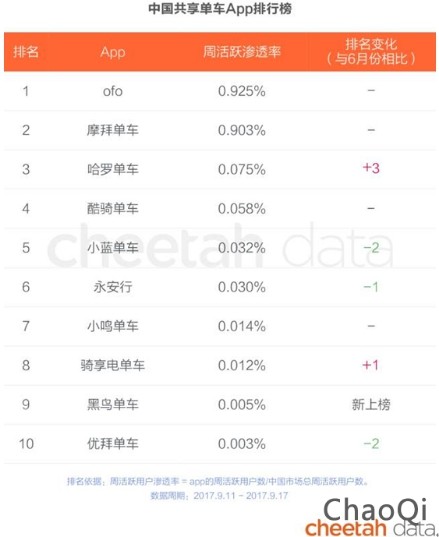This screenshot has width=439, height=537.
Task: Select the 0.014% penetration value
Action: tap(242, 326)
